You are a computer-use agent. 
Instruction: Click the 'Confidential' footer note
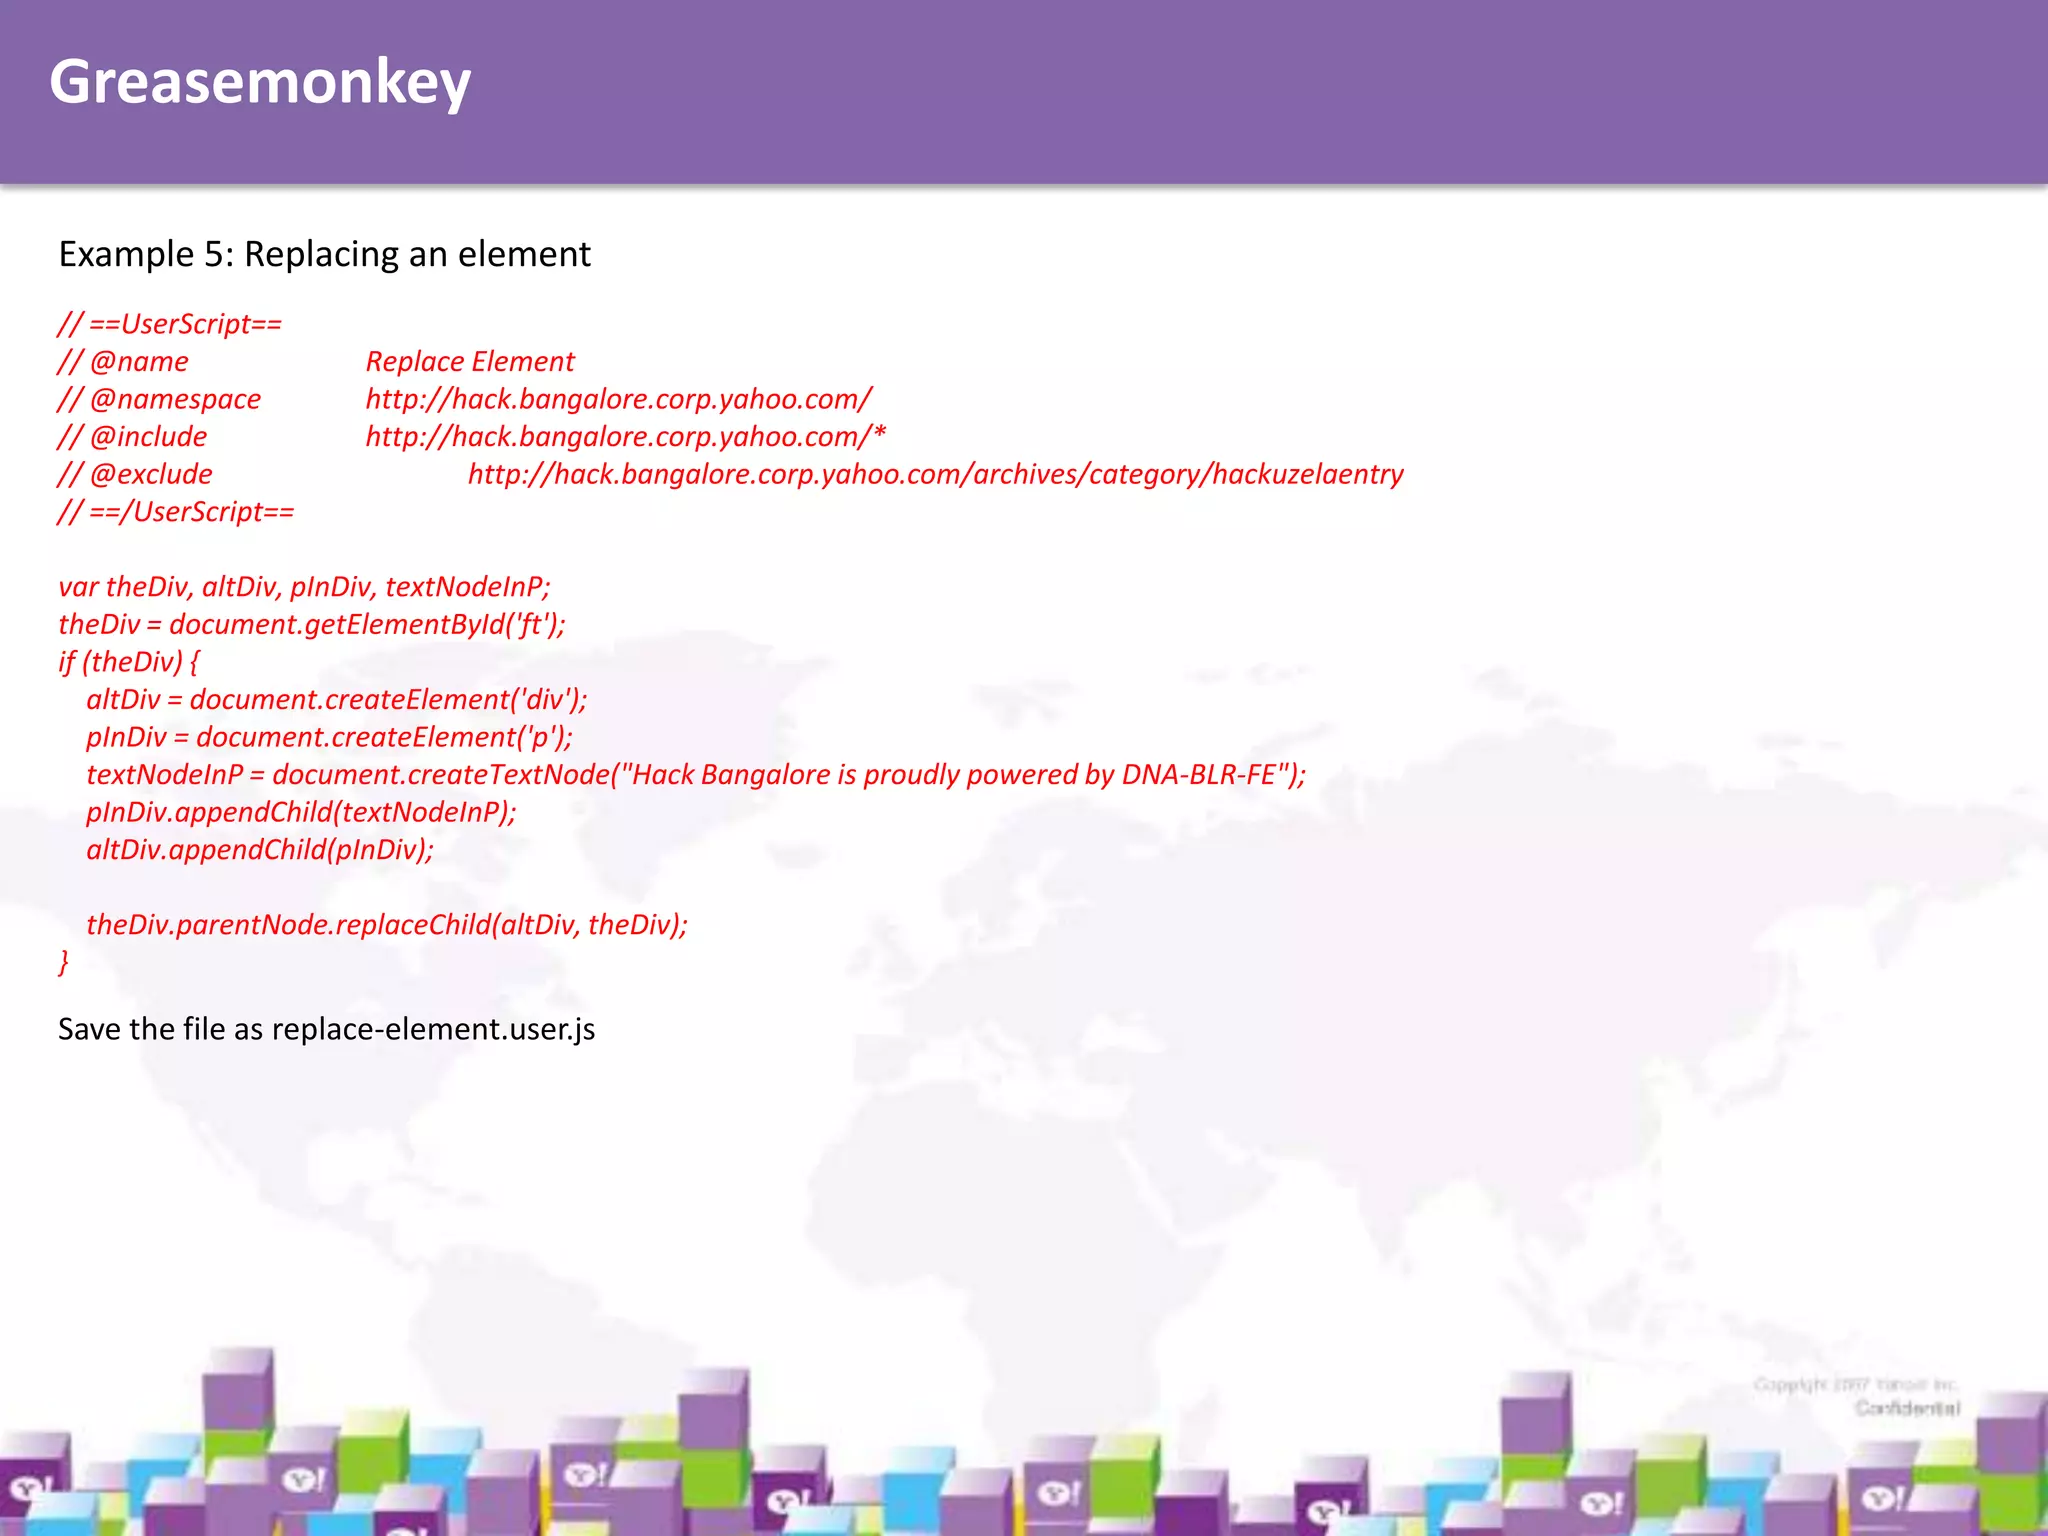(x=1907, y=1408)
